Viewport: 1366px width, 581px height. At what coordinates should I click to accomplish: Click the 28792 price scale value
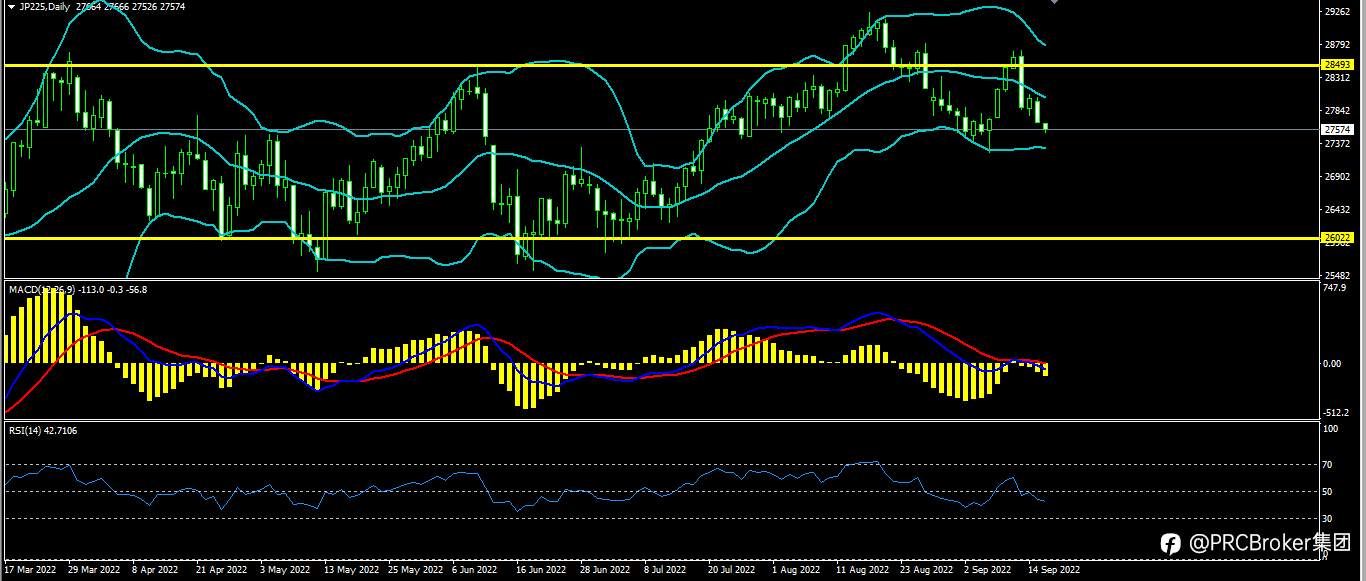click(1337, 45)
